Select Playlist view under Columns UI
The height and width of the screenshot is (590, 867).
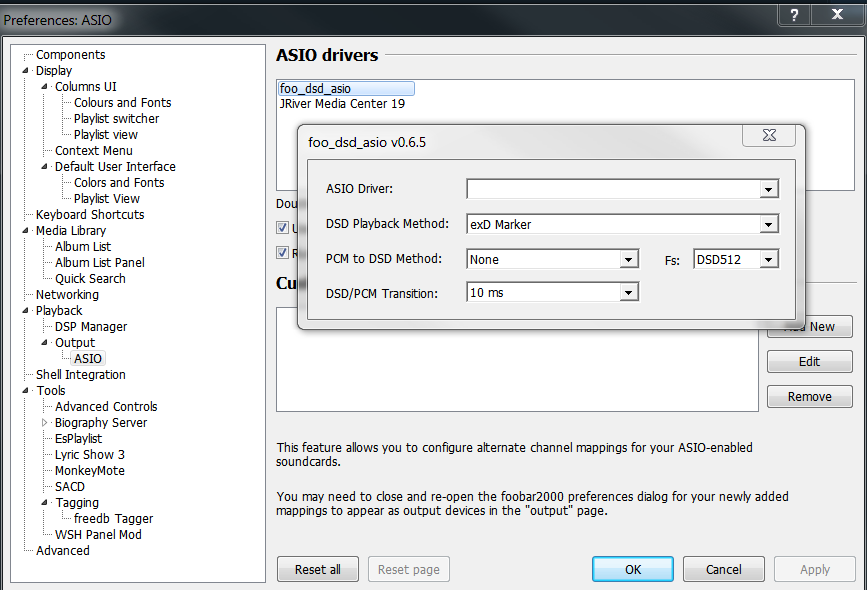click(106, 135)
